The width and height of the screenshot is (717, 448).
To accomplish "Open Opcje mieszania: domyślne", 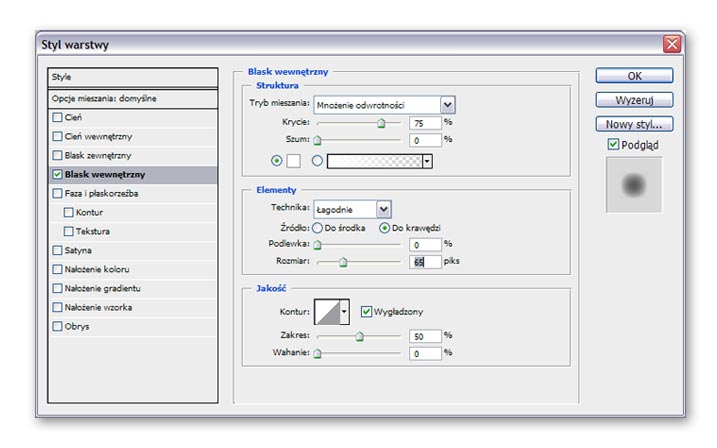I will tap(133, 98).
